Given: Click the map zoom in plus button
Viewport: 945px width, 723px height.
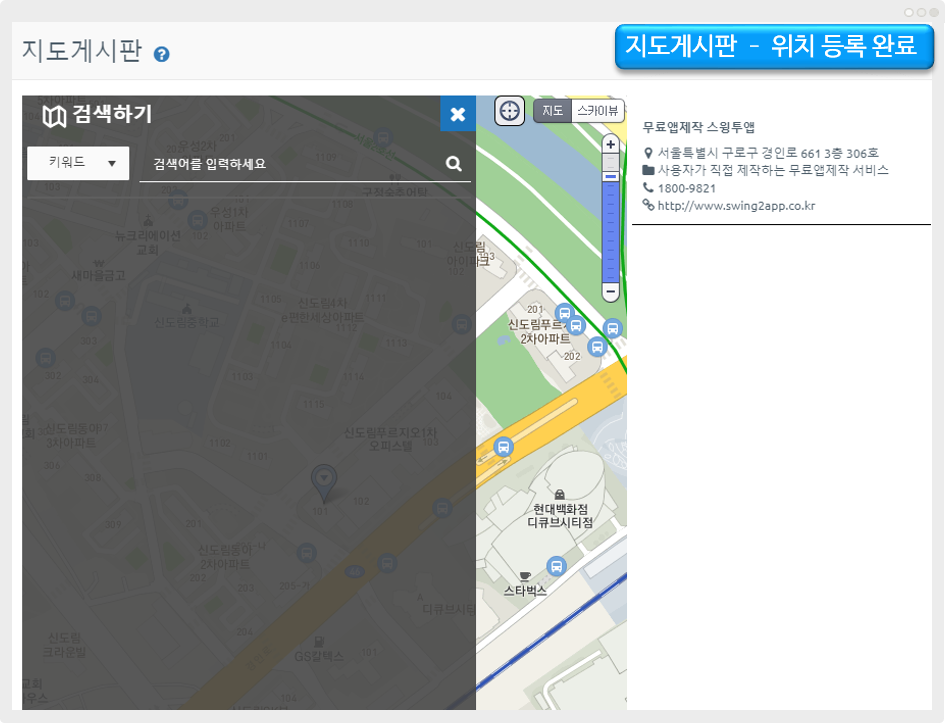Looking at the screenshot, I should [611, 144].
